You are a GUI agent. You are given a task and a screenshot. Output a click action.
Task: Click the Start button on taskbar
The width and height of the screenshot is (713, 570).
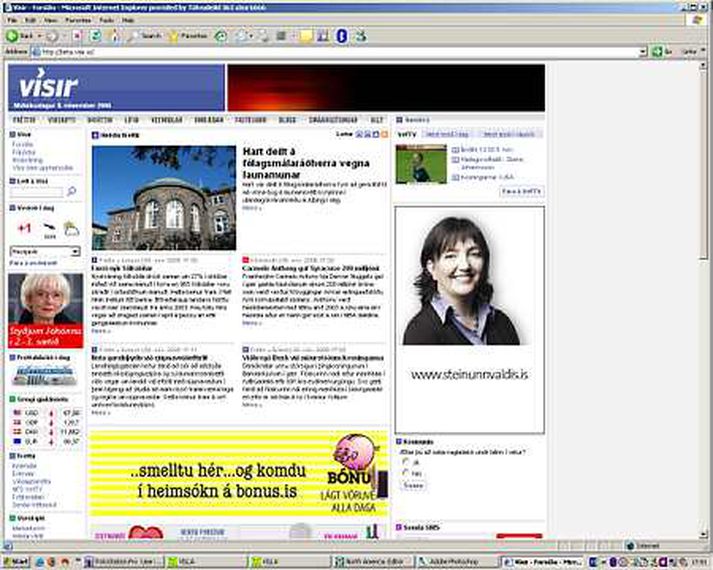15,562
